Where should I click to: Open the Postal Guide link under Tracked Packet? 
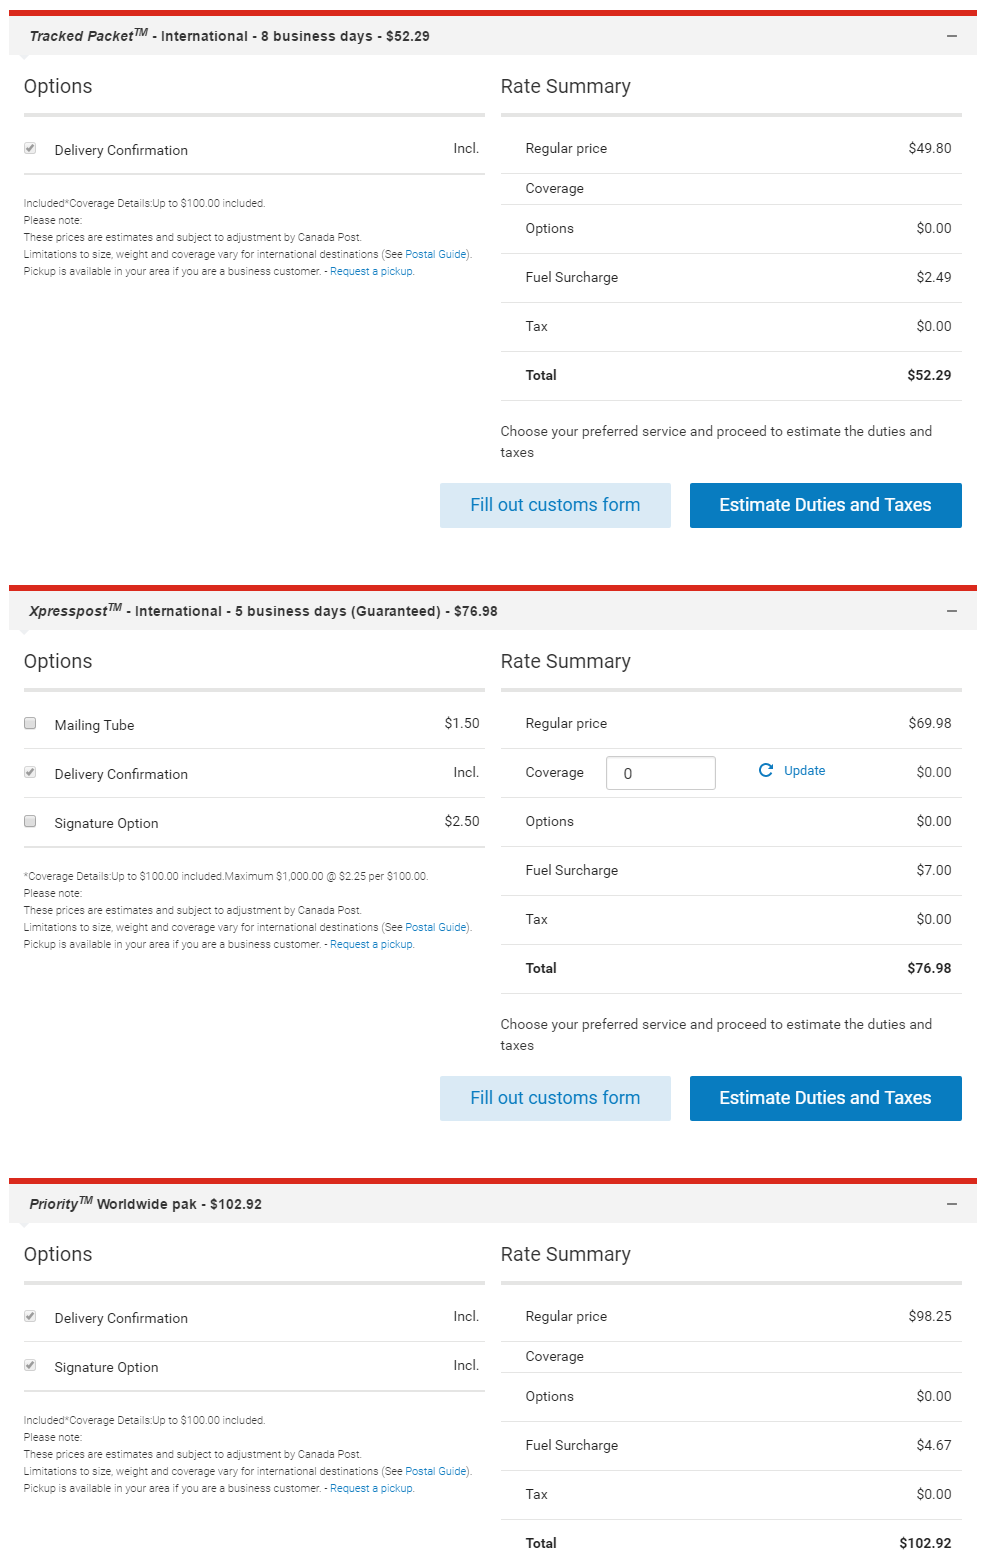pos(436,254)
